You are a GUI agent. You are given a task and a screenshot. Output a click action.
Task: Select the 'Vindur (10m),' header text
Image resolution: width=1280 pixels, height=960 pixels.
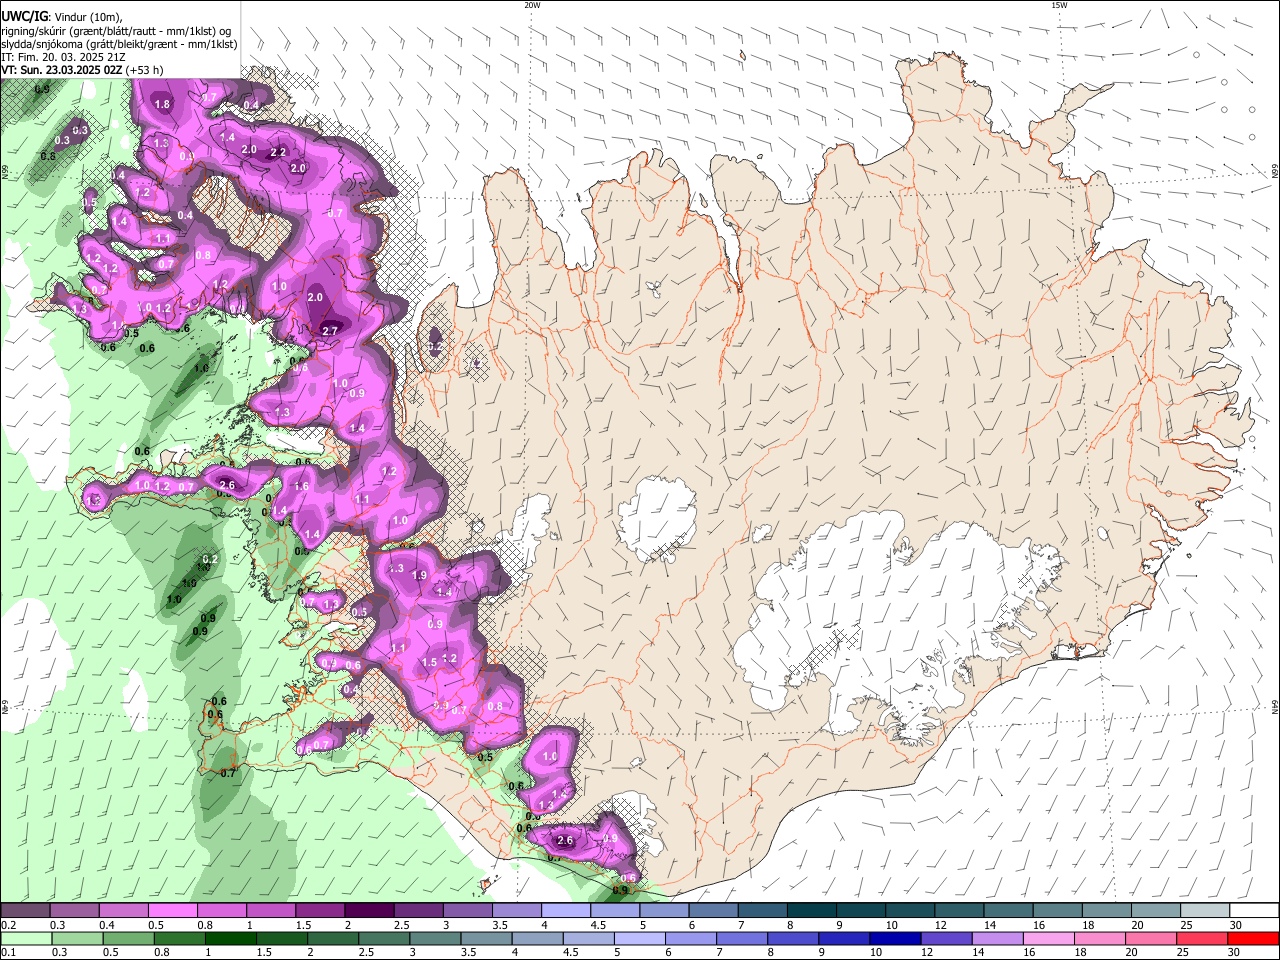pos(87,17)
